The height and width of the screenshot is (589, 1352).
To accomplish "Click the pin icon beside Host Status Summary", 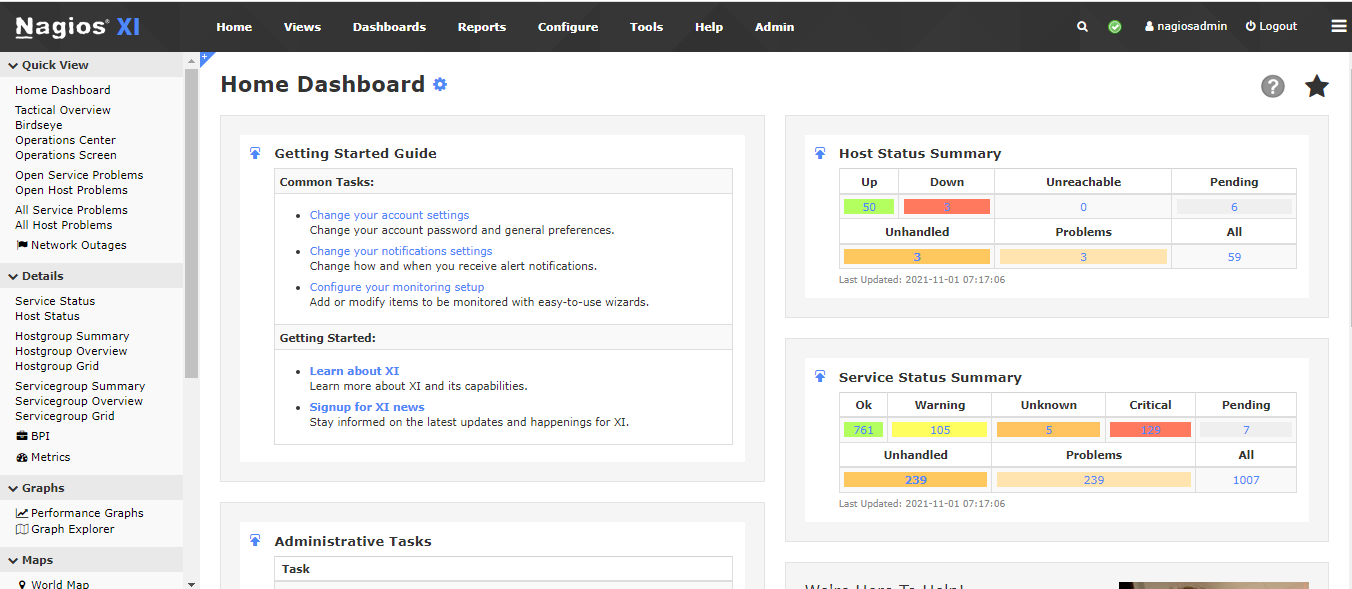I will tap(820, 153).
